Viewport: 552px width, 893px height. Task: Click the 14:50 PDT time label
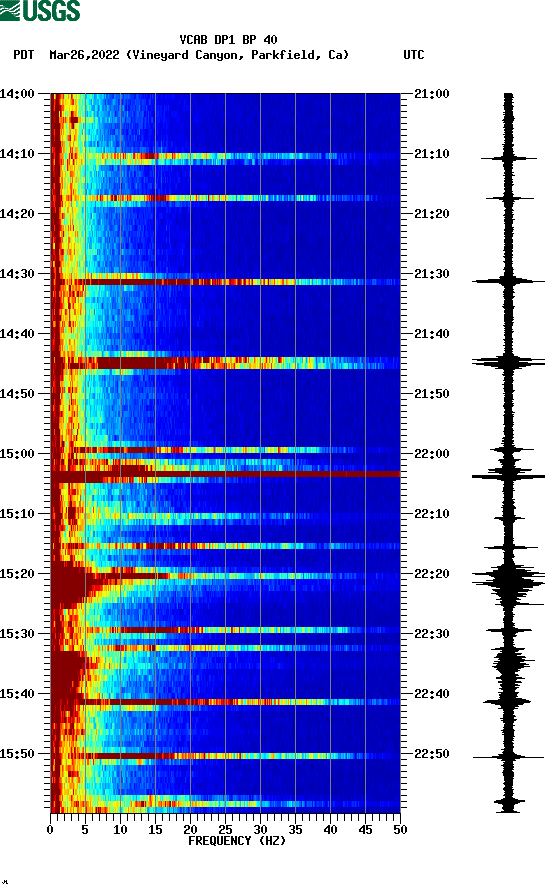17,394
